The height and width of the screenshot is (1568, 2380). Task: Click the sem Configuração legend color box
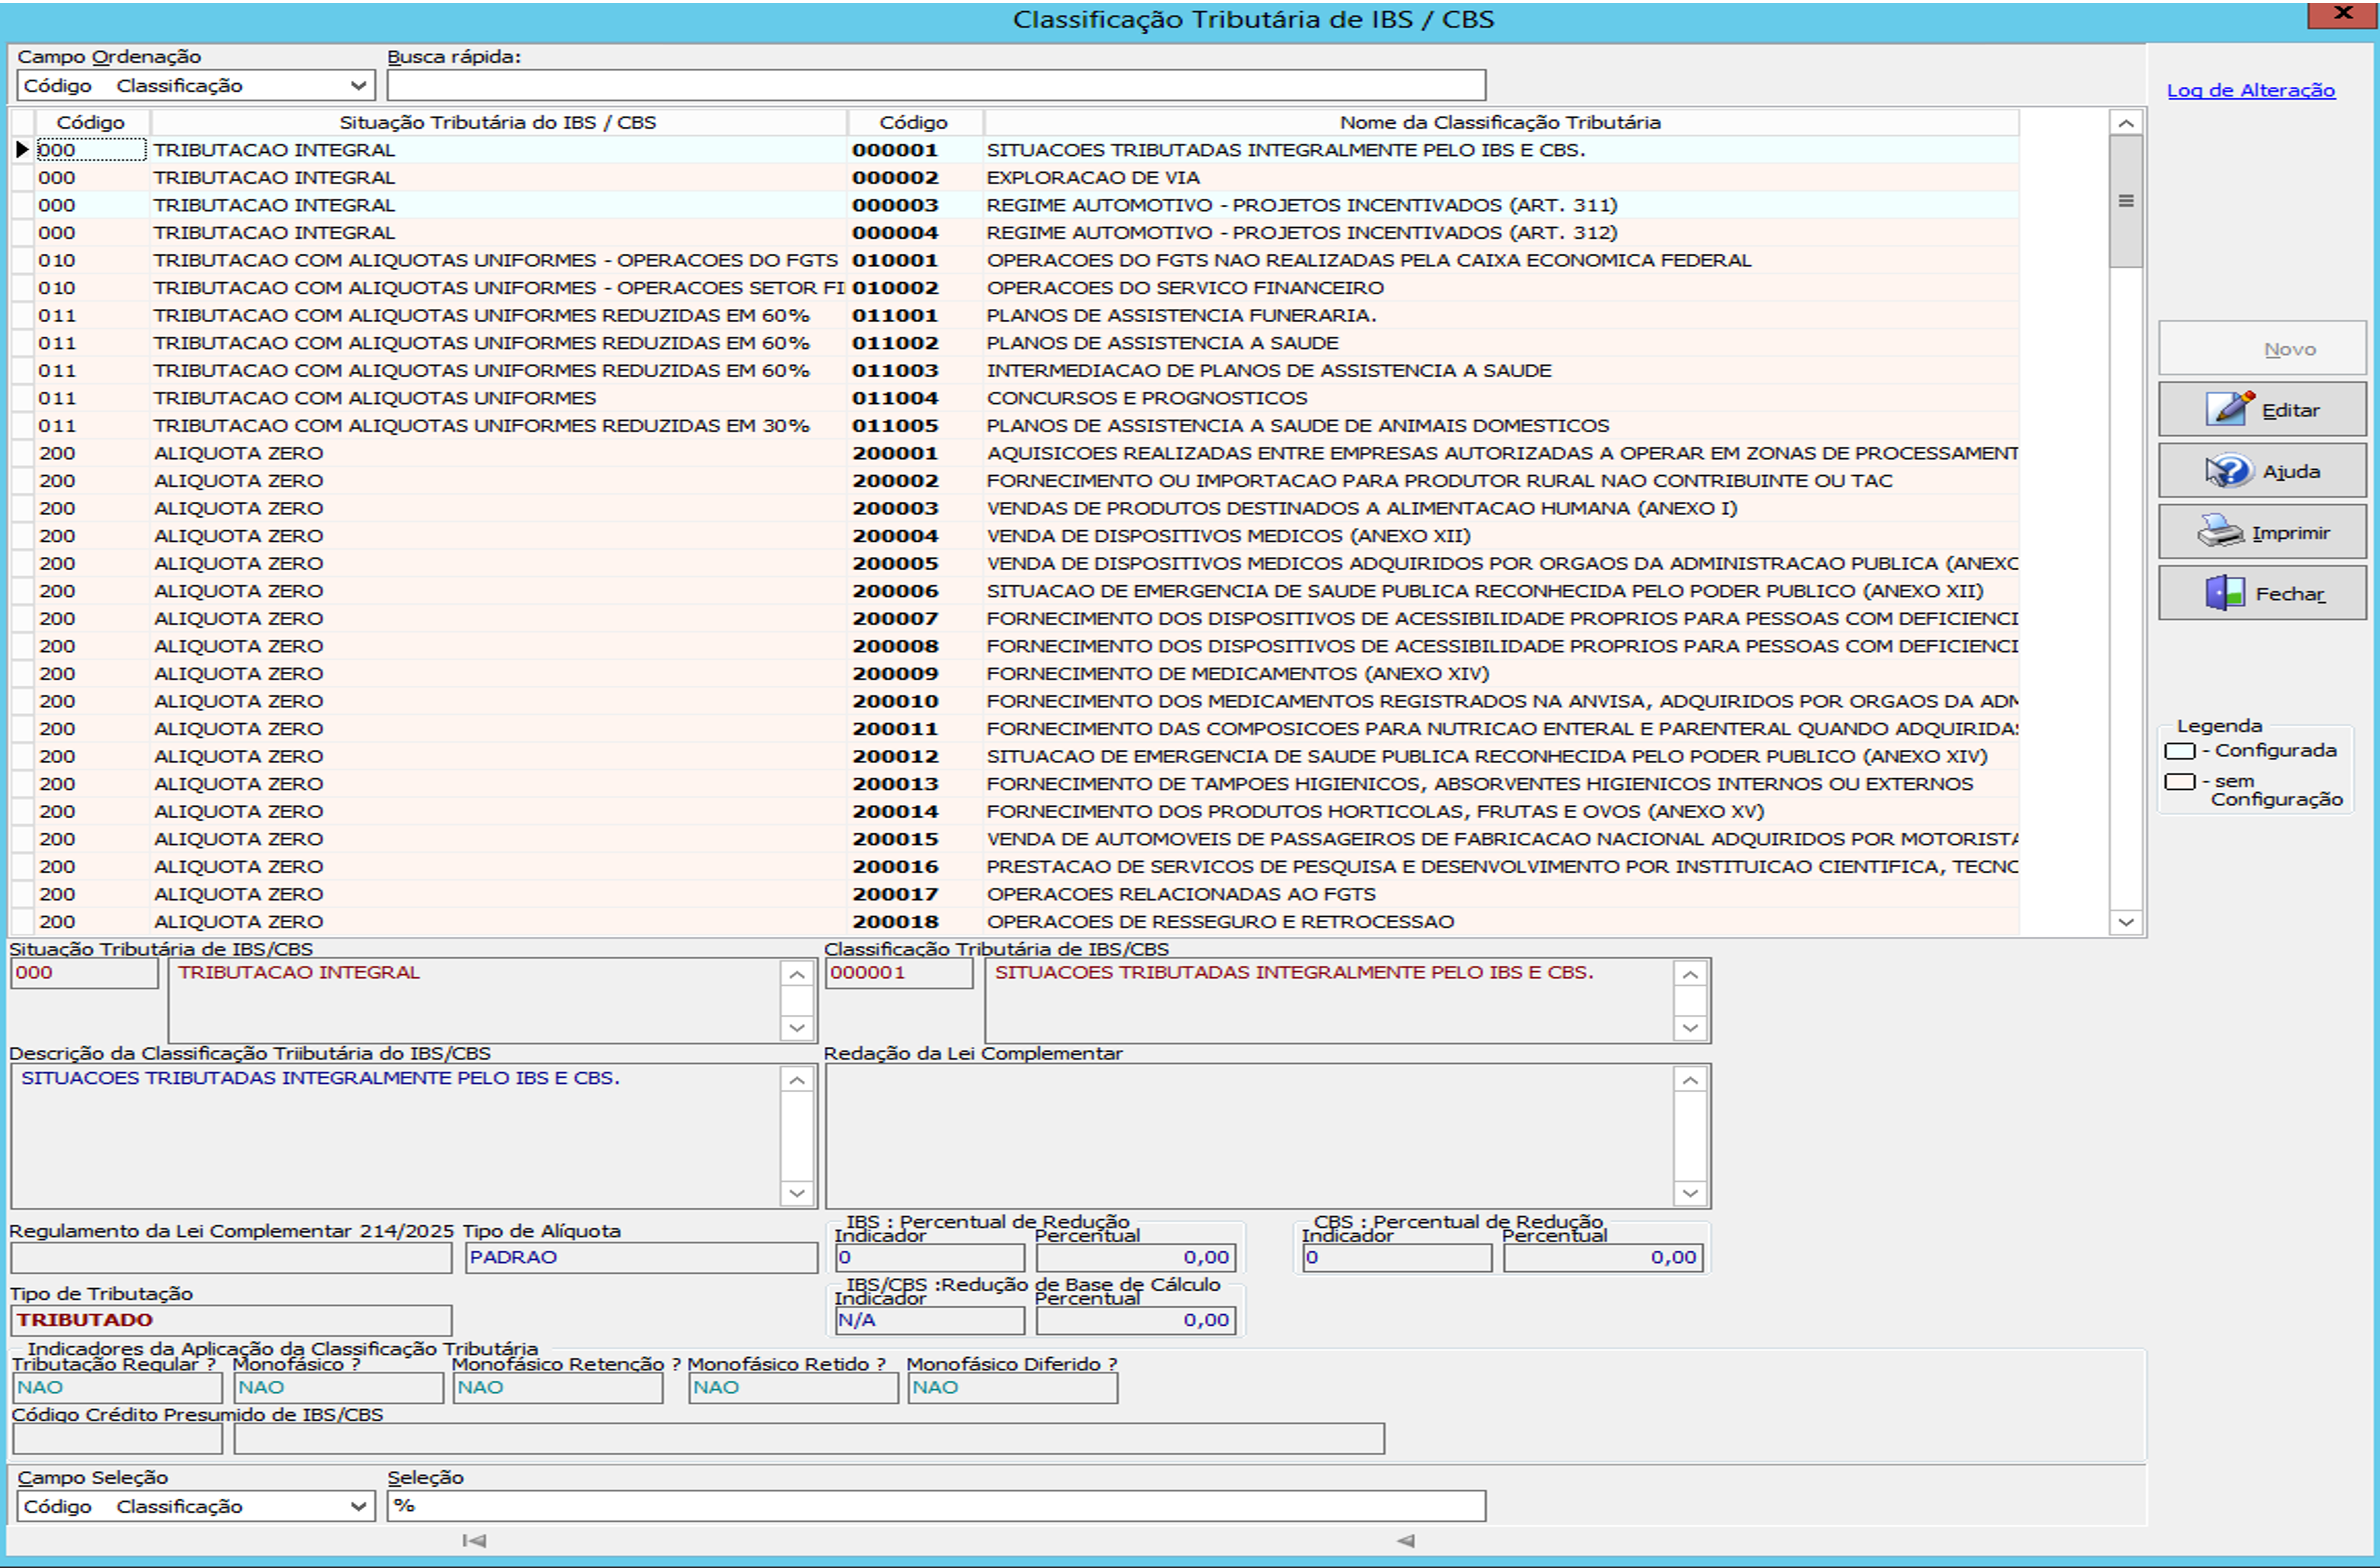click(x=2179, y=782)
